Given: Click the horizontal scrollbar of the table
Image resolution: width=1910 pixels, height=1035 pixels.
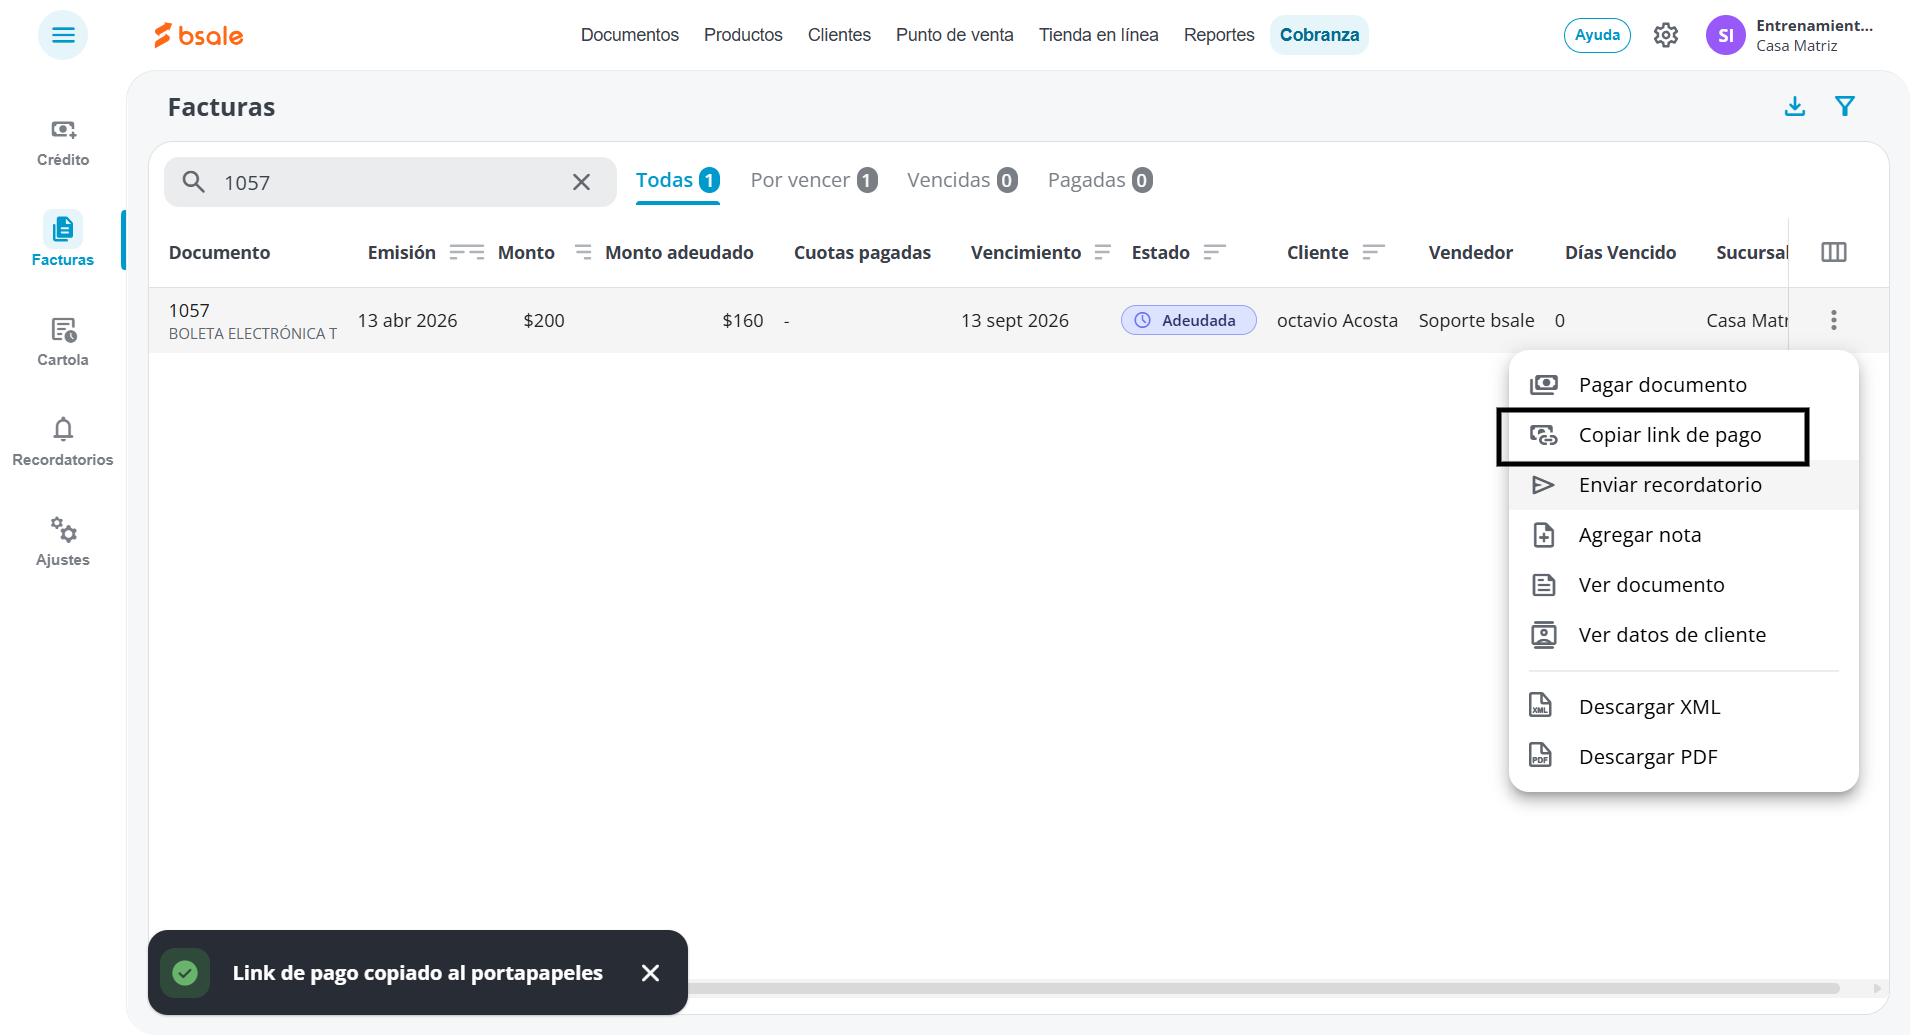Looking at the screenshot, I should (x=1264, y=988).
